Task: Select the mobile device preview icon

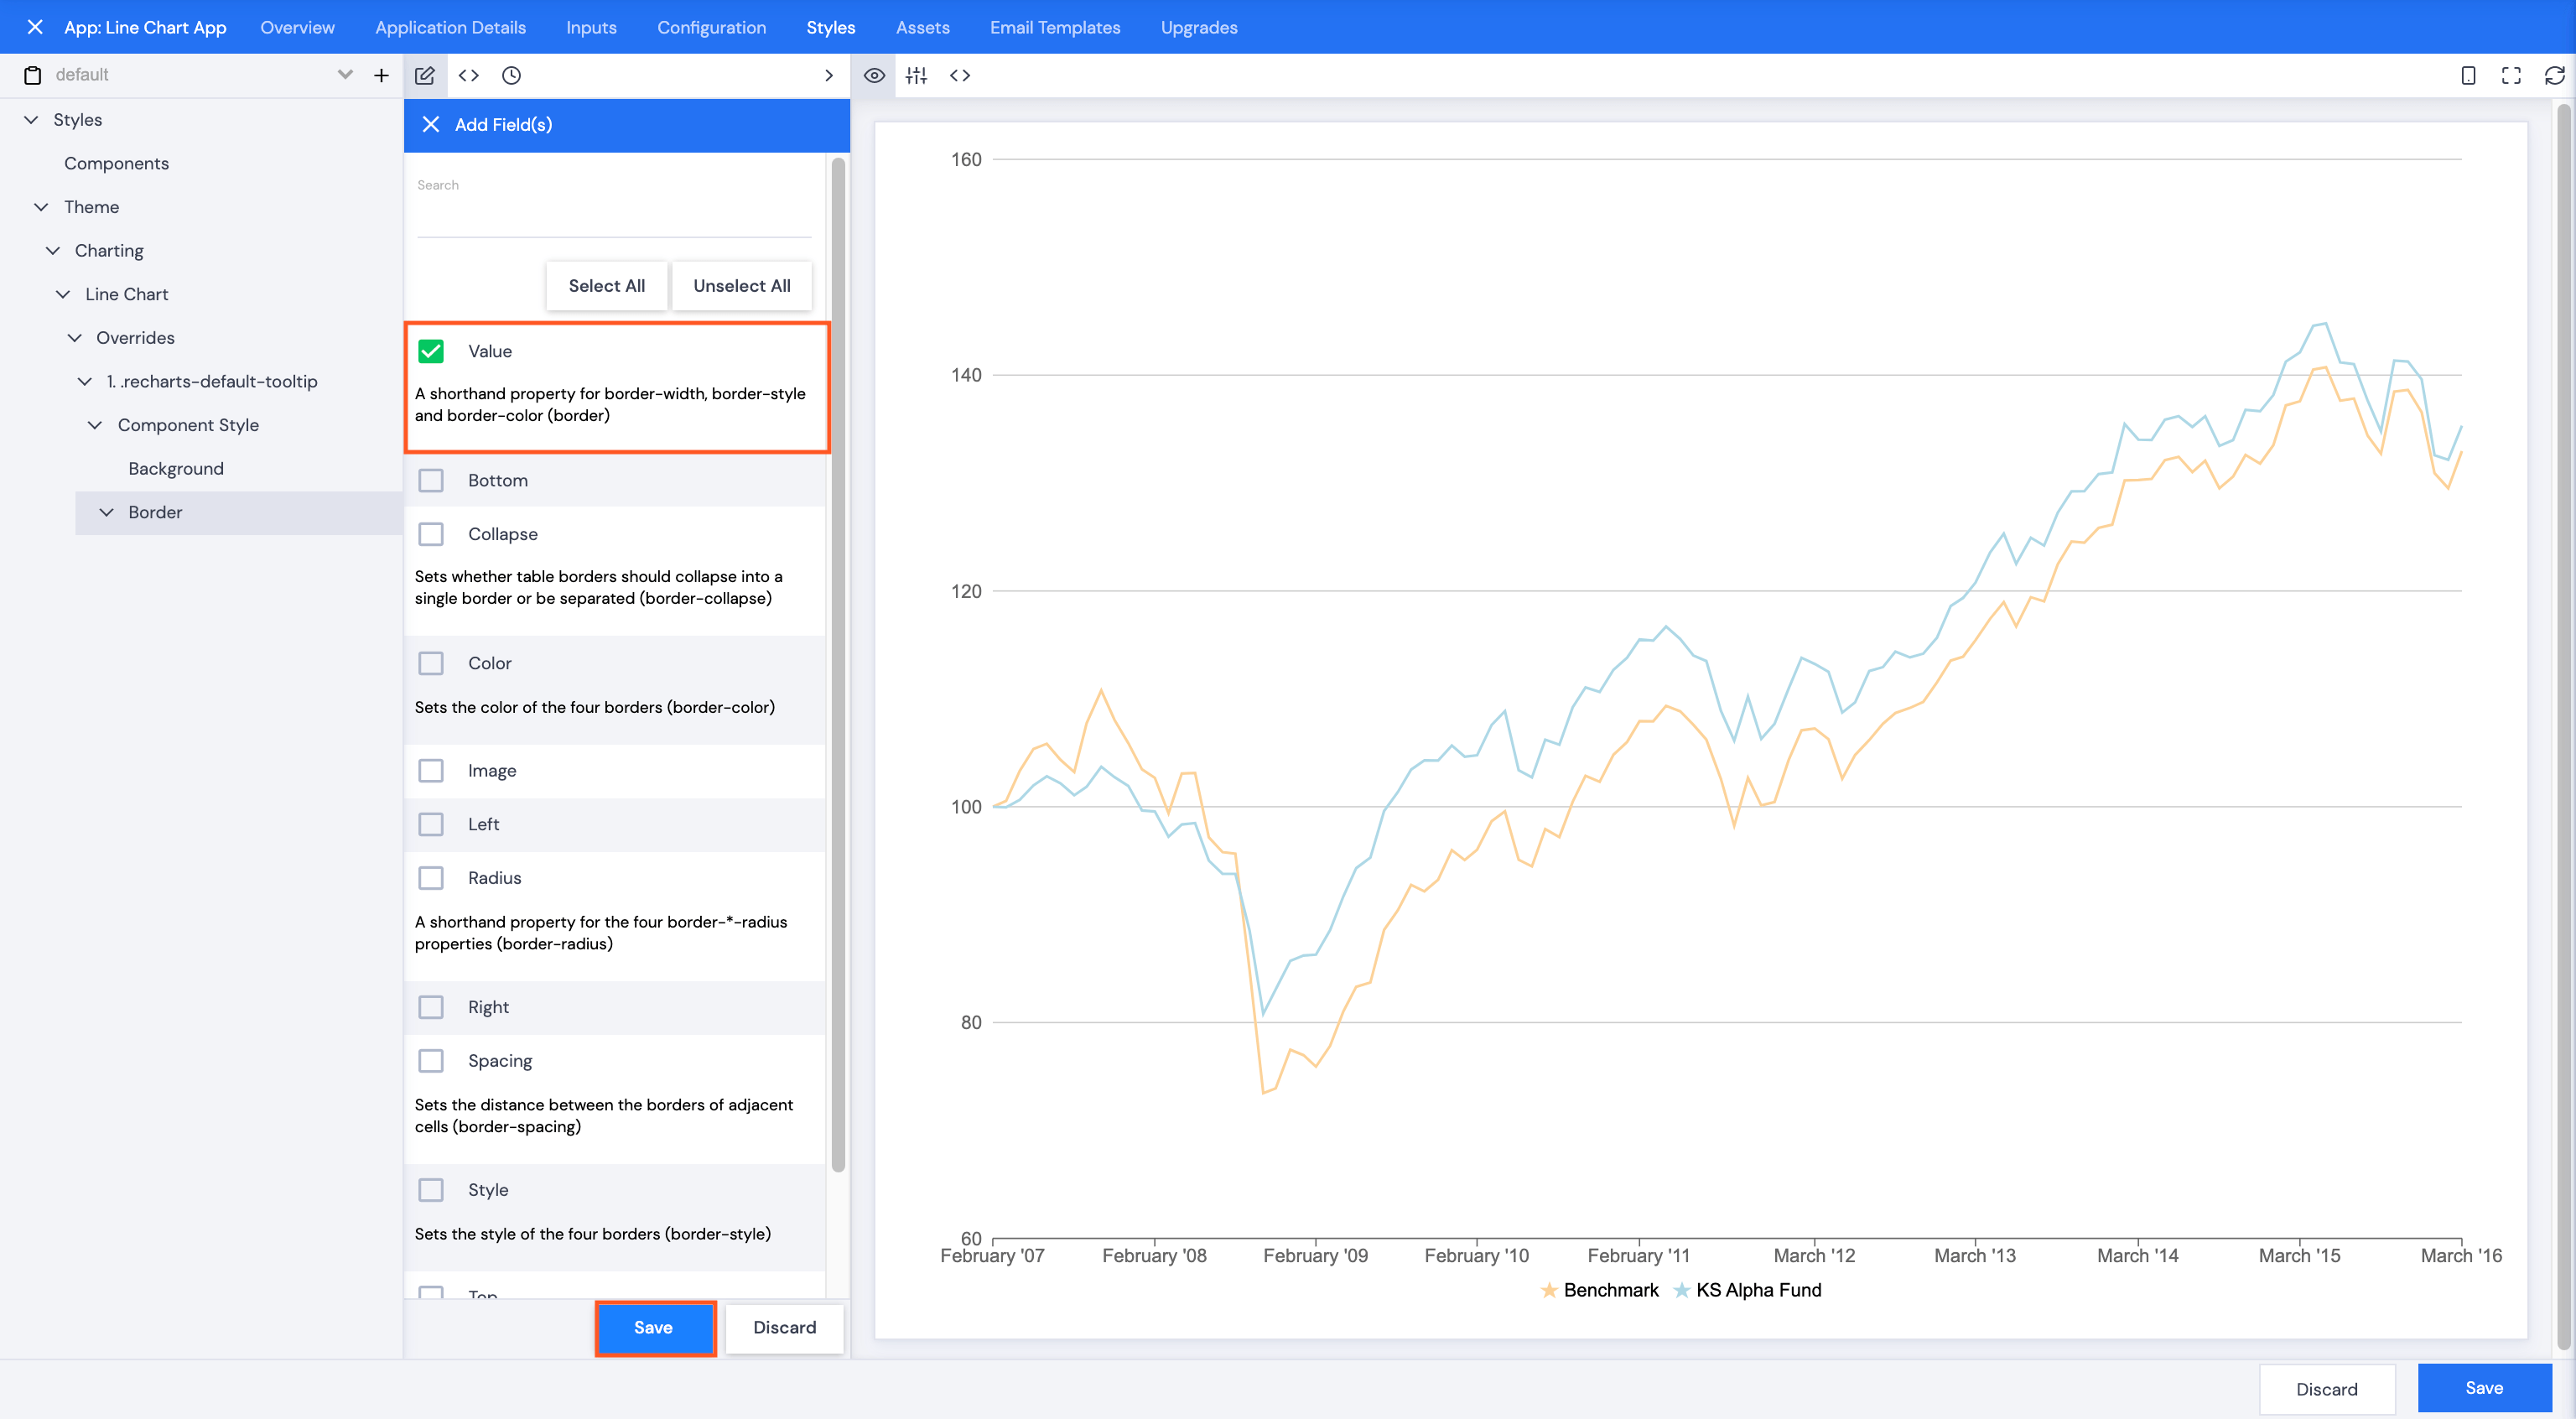Action: 2468,75
